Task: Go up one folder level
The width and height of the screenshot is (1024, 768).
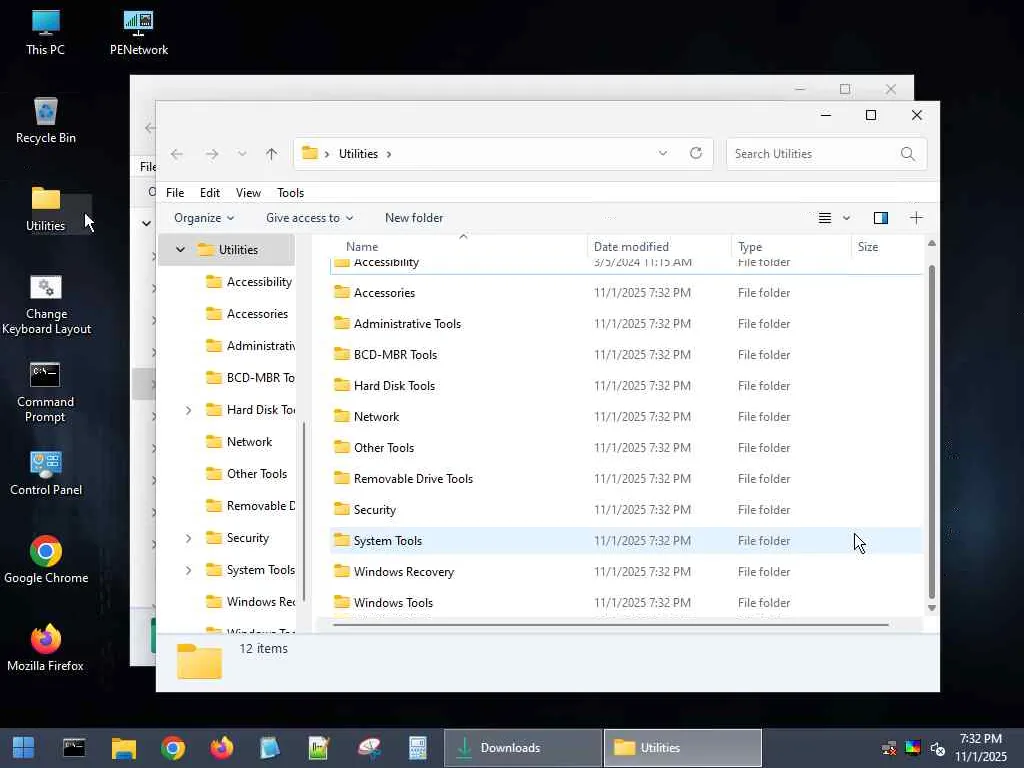Action: 272,154
